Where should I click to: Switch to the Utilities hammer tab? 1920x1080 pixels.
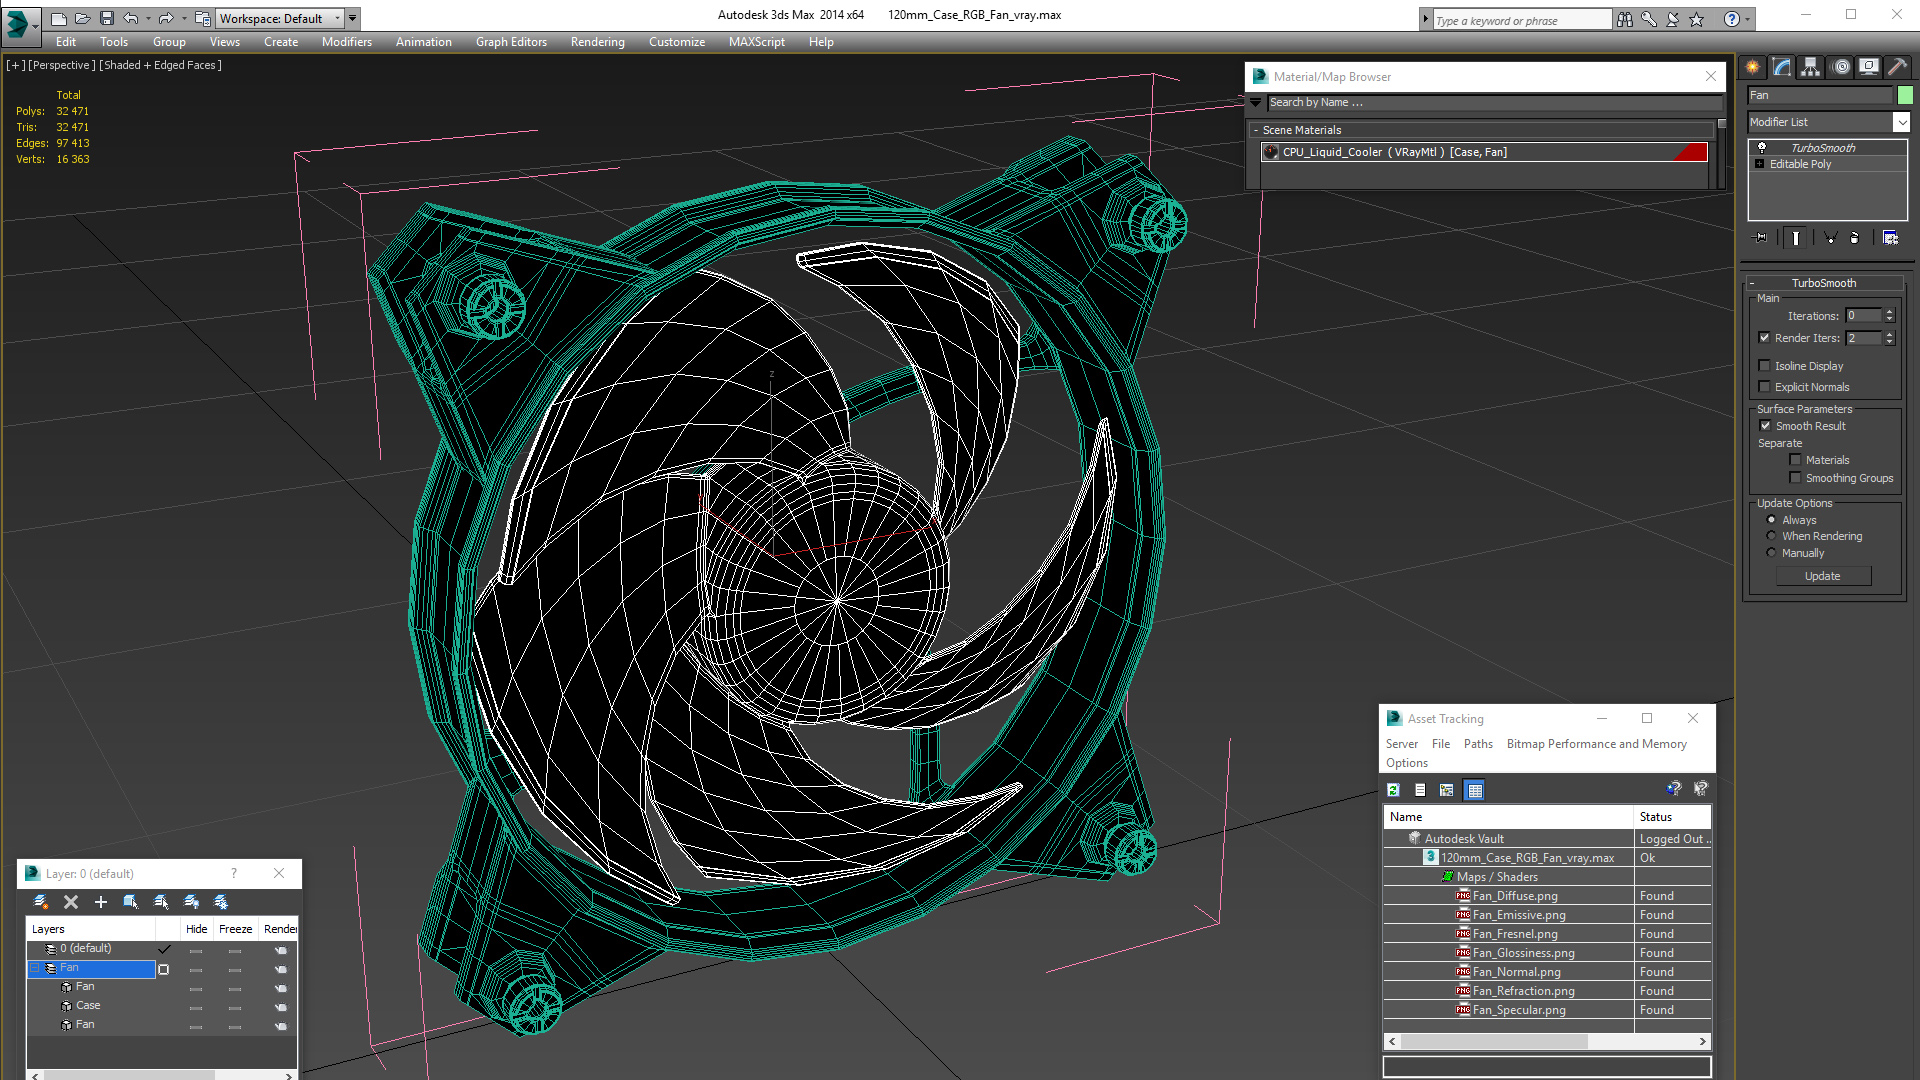click(1897, 67)
